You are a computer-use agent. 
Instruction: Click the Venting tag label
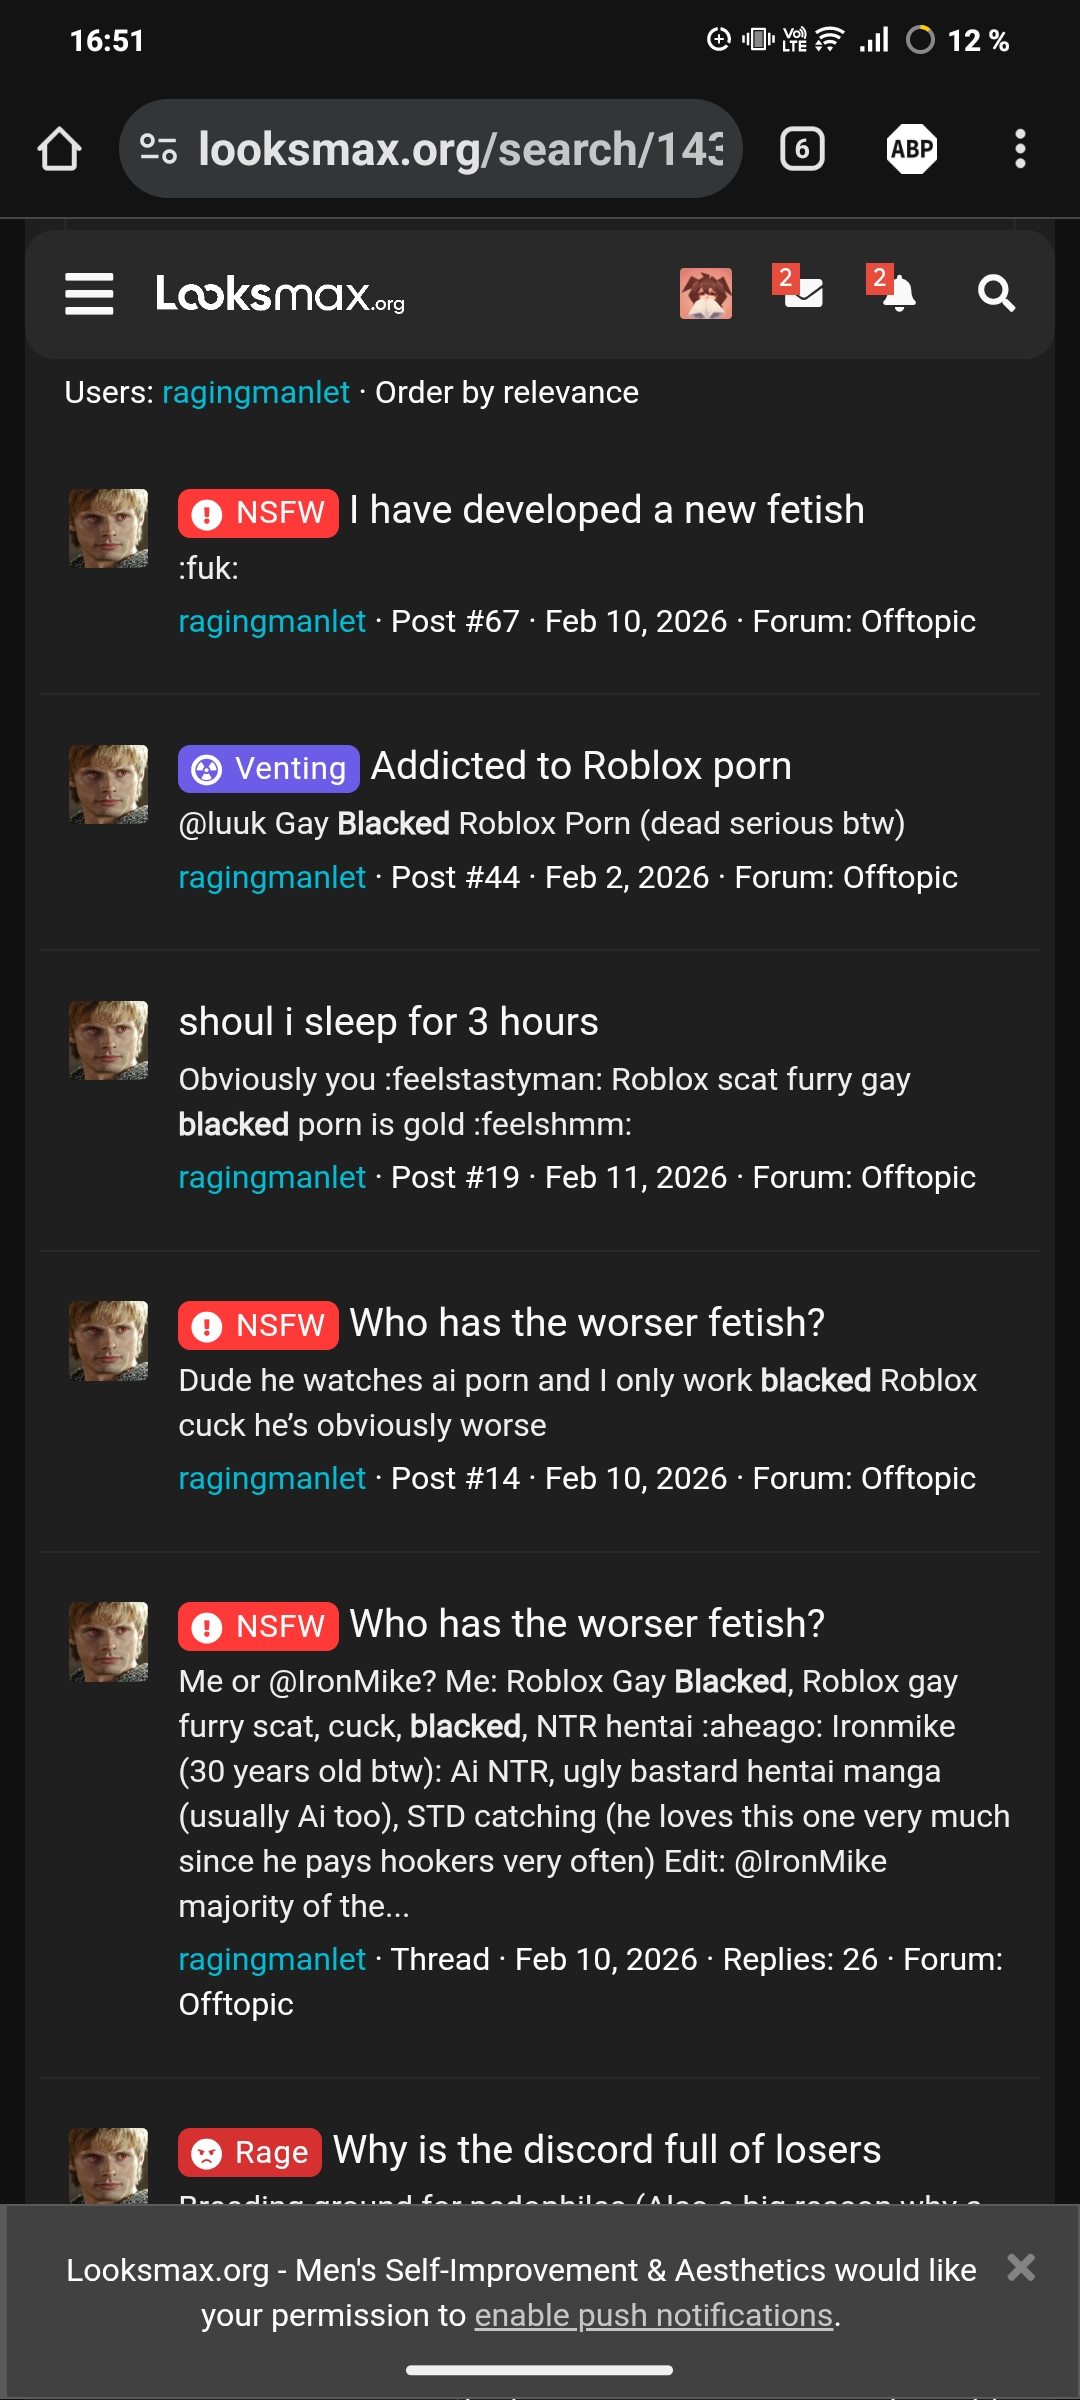269,768
